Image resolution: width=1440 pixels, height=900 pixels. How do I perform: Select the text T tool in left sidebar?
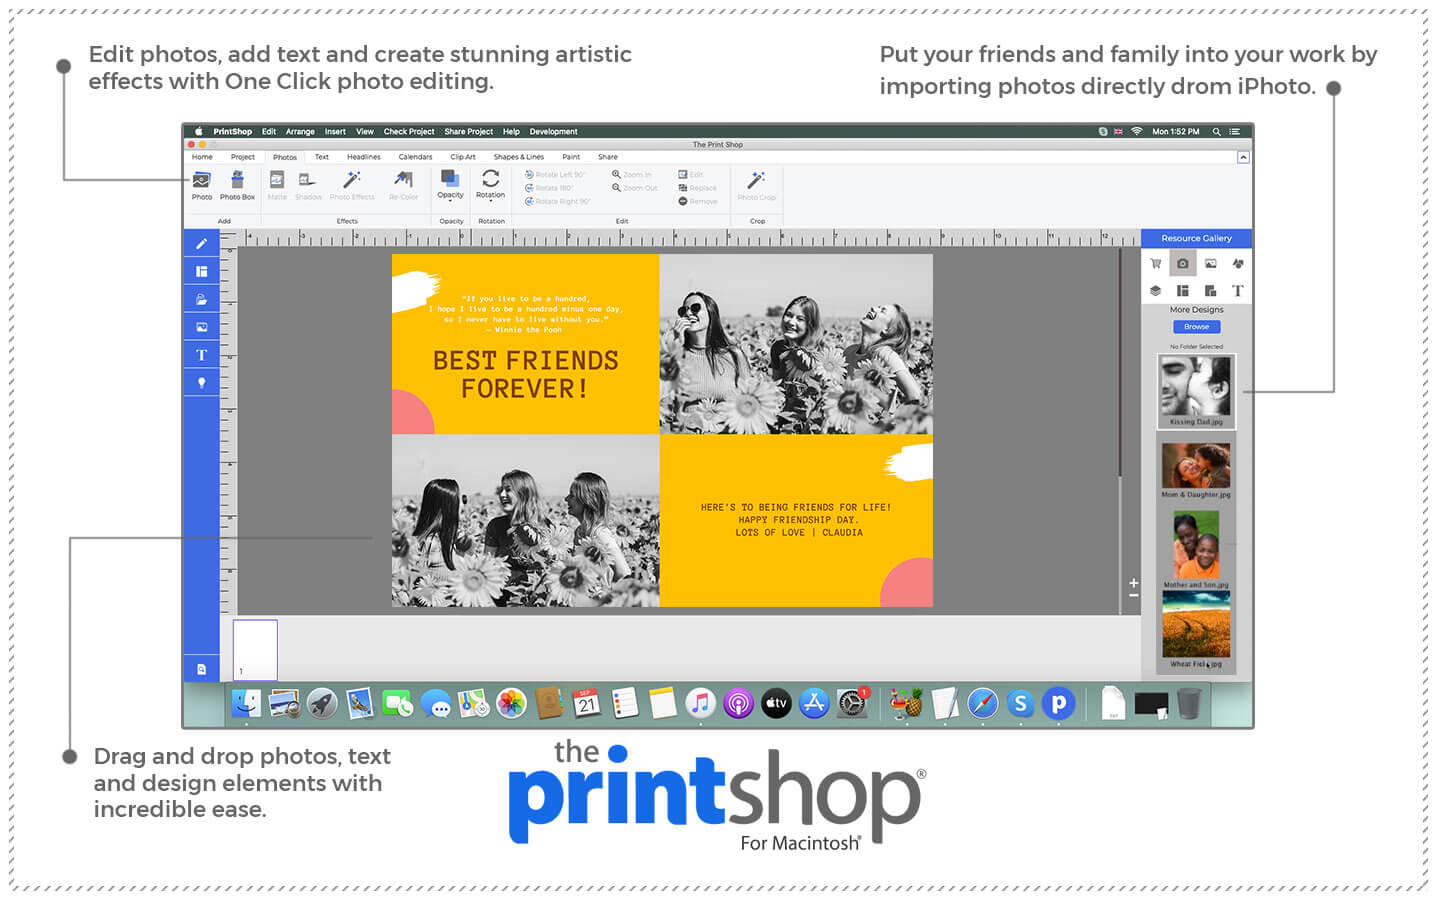click(202, 355)
